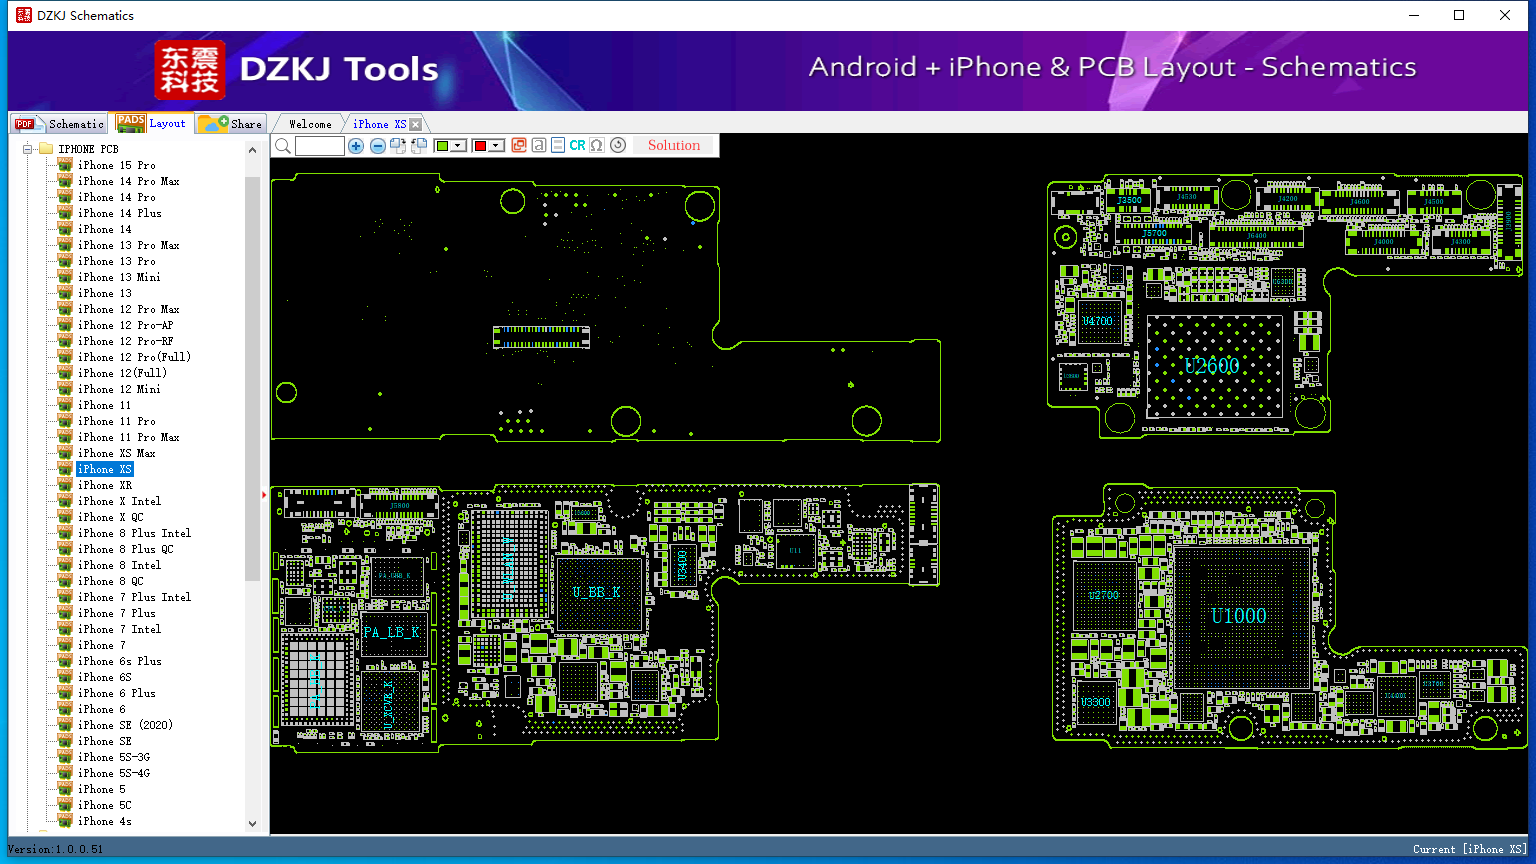Switch to the Schematic tab
1536x864 pixels.
click(x=59, y=124)
